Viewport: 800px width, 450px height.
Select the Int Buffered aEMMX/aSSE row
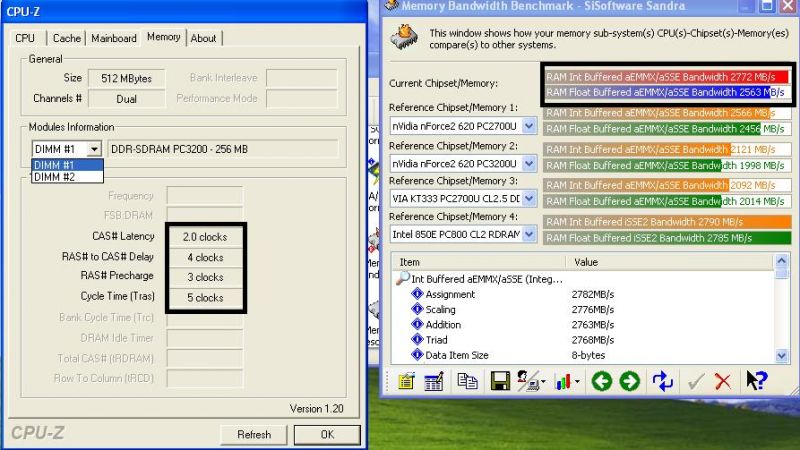582,279
